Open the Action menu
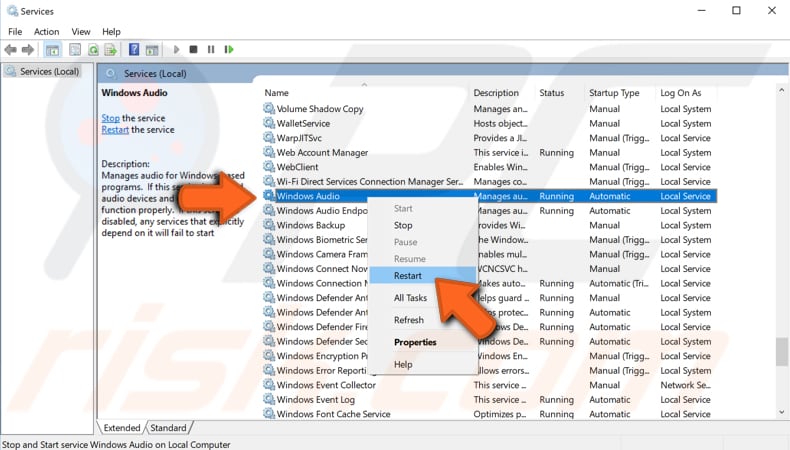This screenshot has height=450, width=790. tap(46, 32)
